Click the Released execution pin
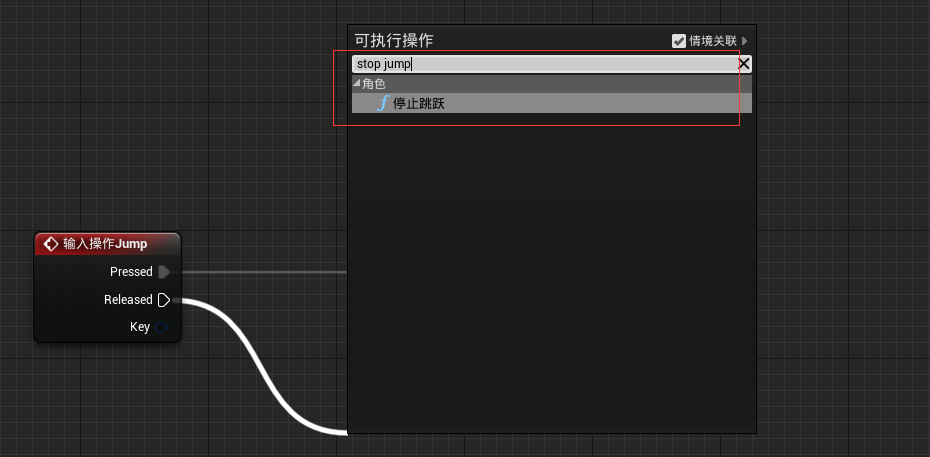Screen dimensions: 930x457 point(164,300)
